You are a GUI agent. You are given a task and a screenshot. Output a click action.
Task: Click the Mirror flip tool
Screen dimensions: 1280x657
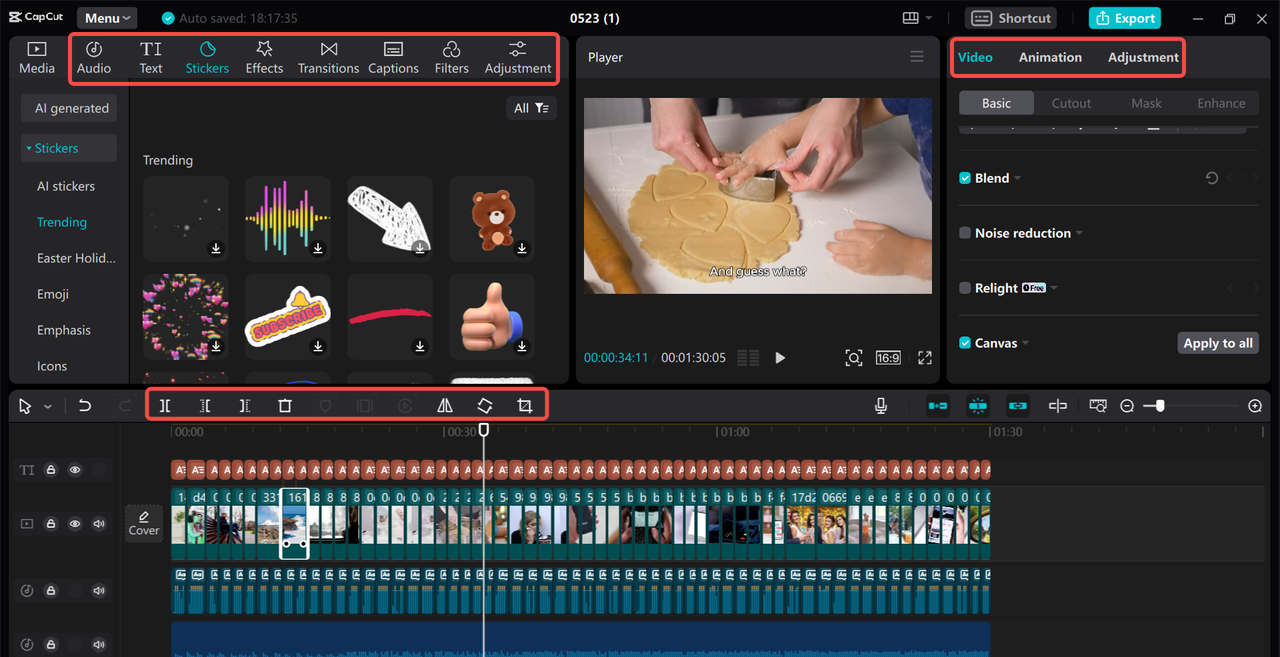445,406
